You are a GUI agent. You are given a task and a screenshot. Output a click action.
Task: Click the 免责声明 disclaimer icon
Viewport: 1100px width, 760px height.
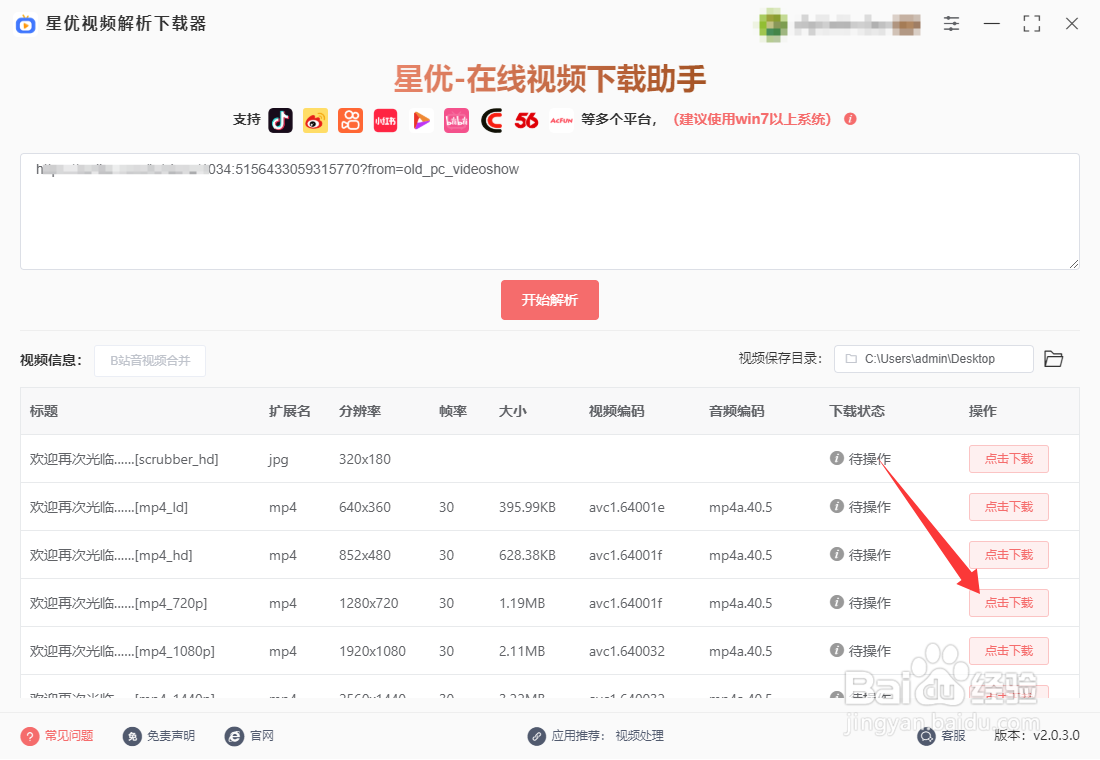click(132, 736)
